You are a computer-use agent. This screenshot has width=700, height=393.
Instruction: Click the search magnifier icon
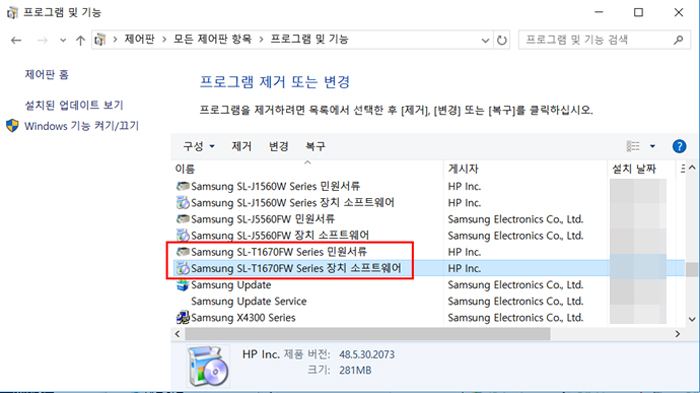678,40
